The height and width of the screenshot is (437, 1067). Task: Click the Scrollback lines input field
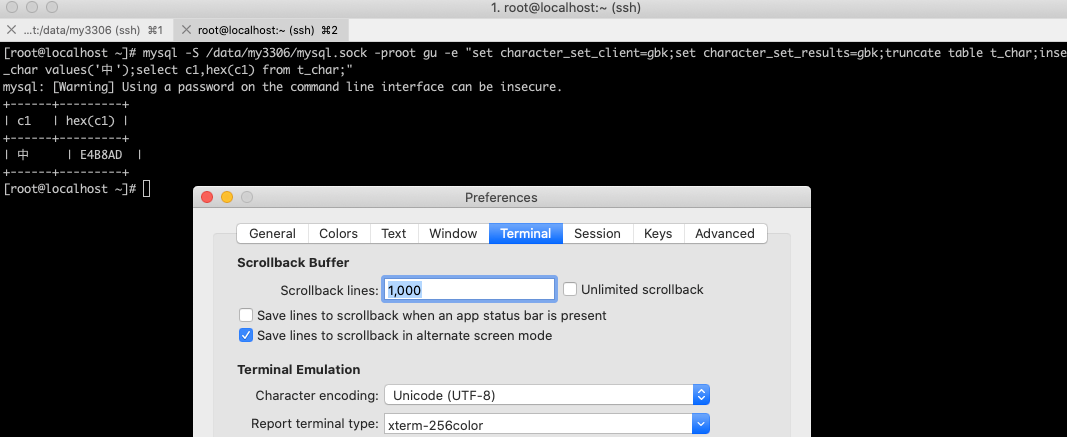[469, 290]
